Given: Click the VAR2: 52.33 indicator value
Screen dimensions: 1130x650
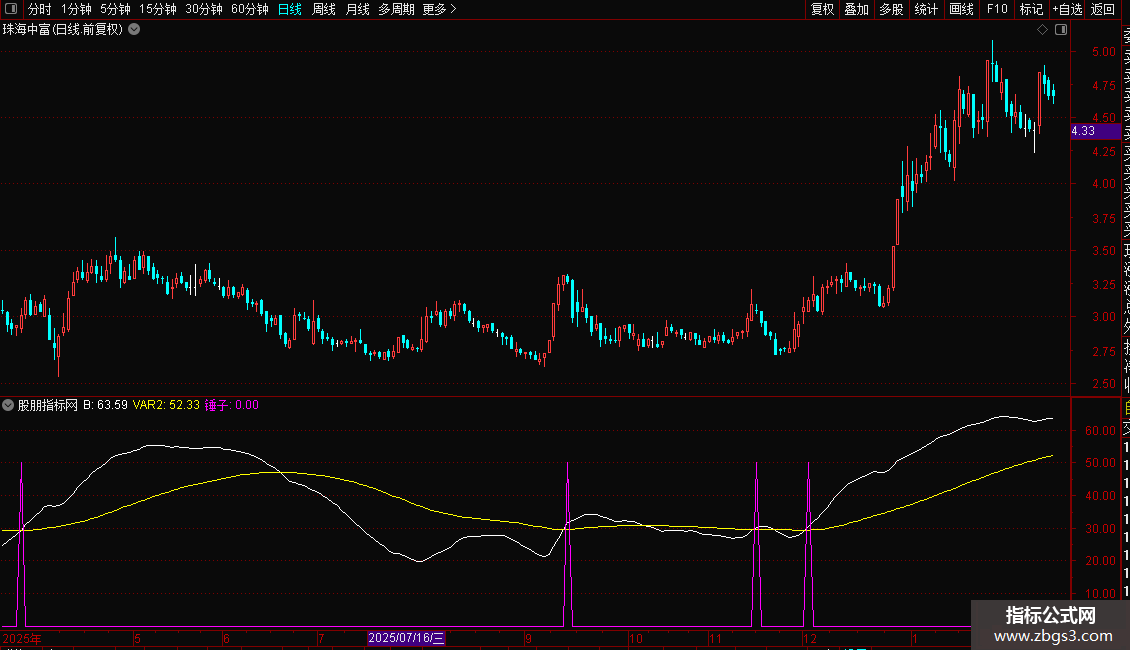Looking at the screenshot, I should [166, 405].
